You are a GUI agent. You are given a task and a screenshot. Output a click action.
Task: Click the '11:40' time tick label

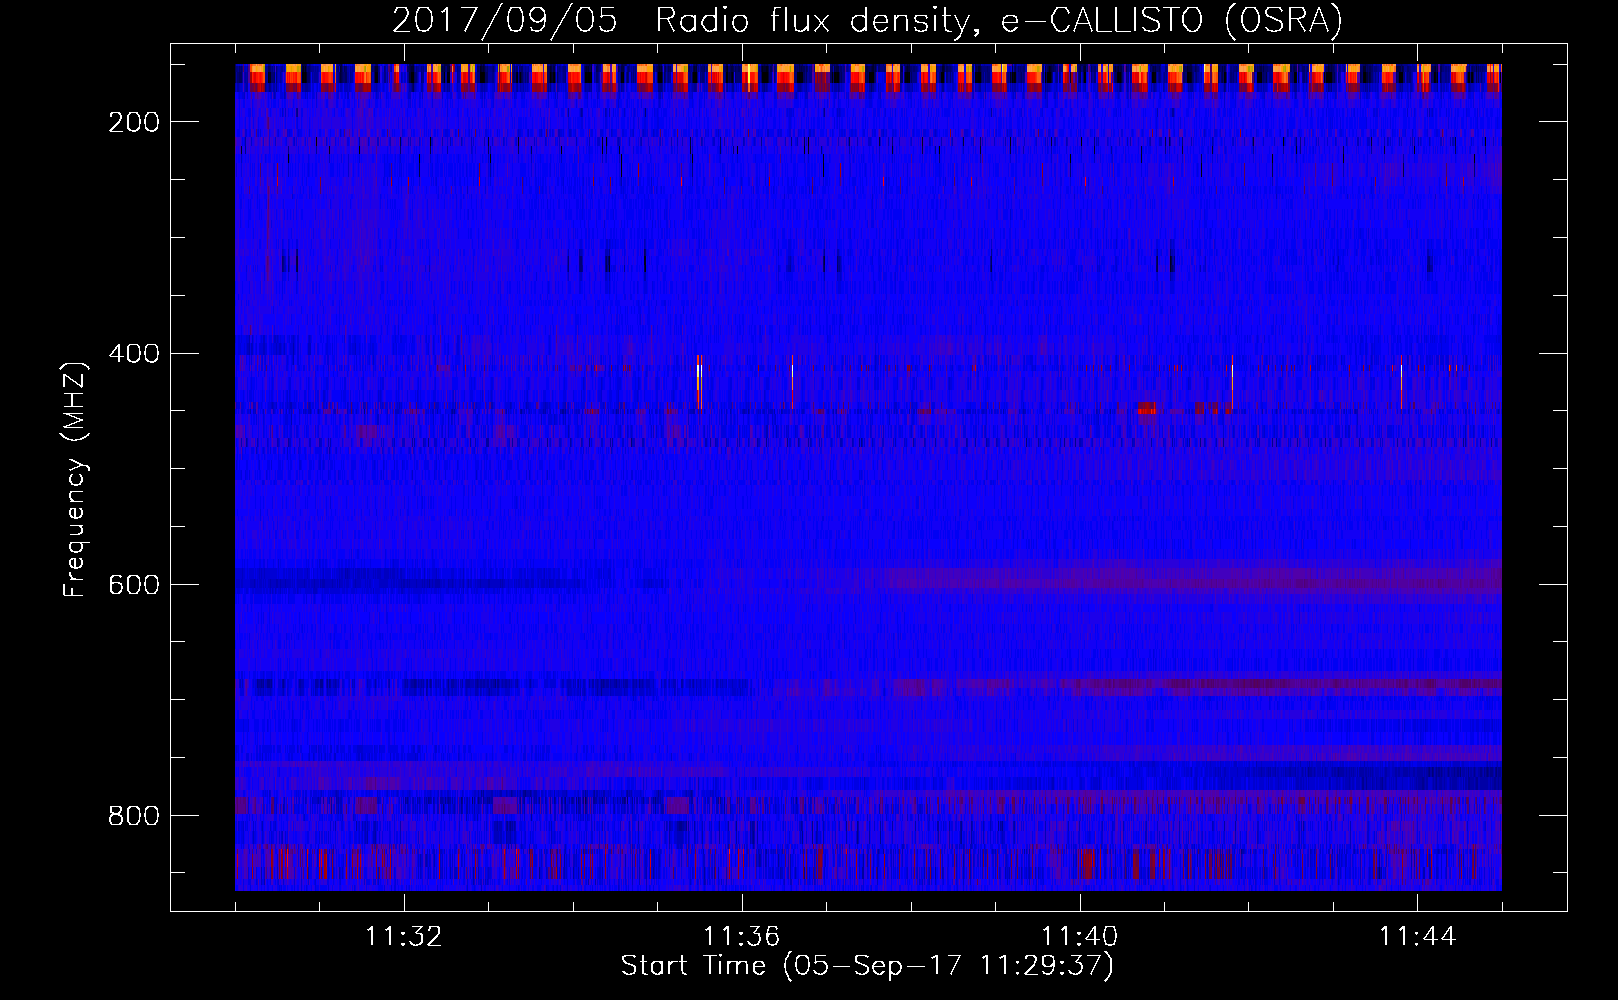[x=1079, y=937]
